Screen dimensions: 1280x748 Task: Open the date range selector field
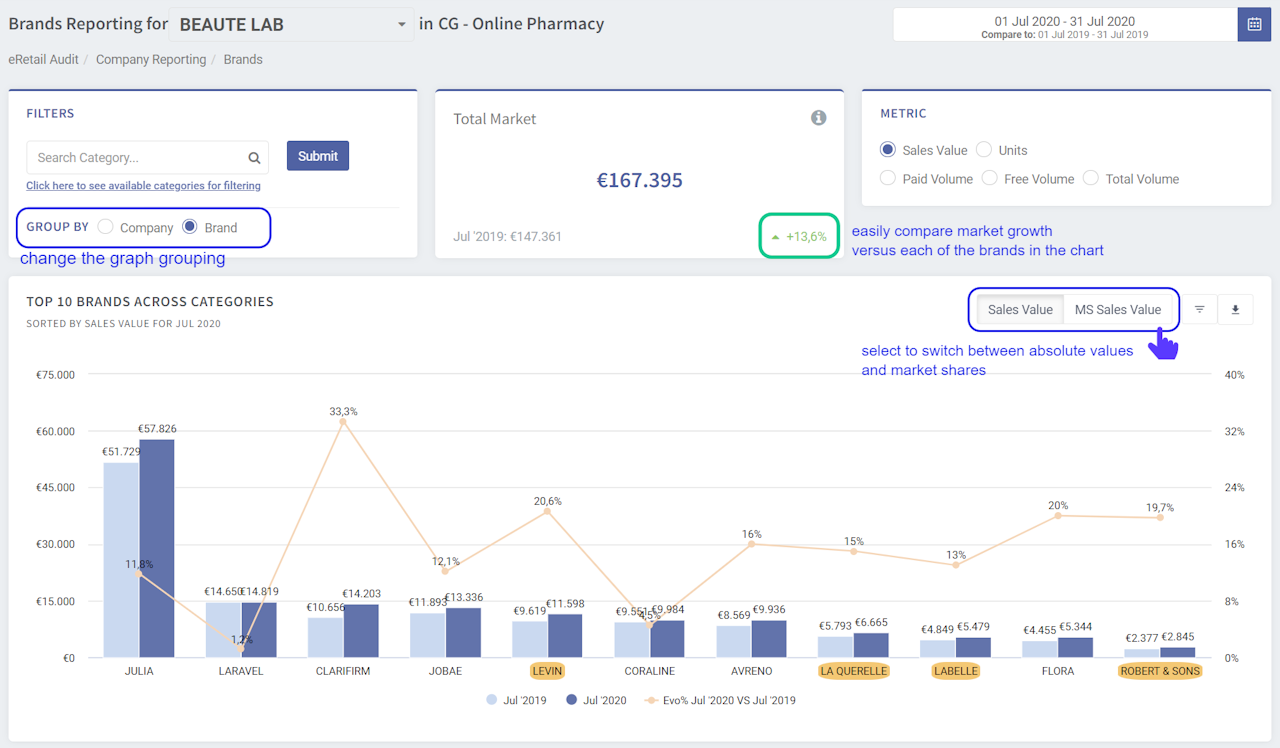click(x=1064, y=24)
